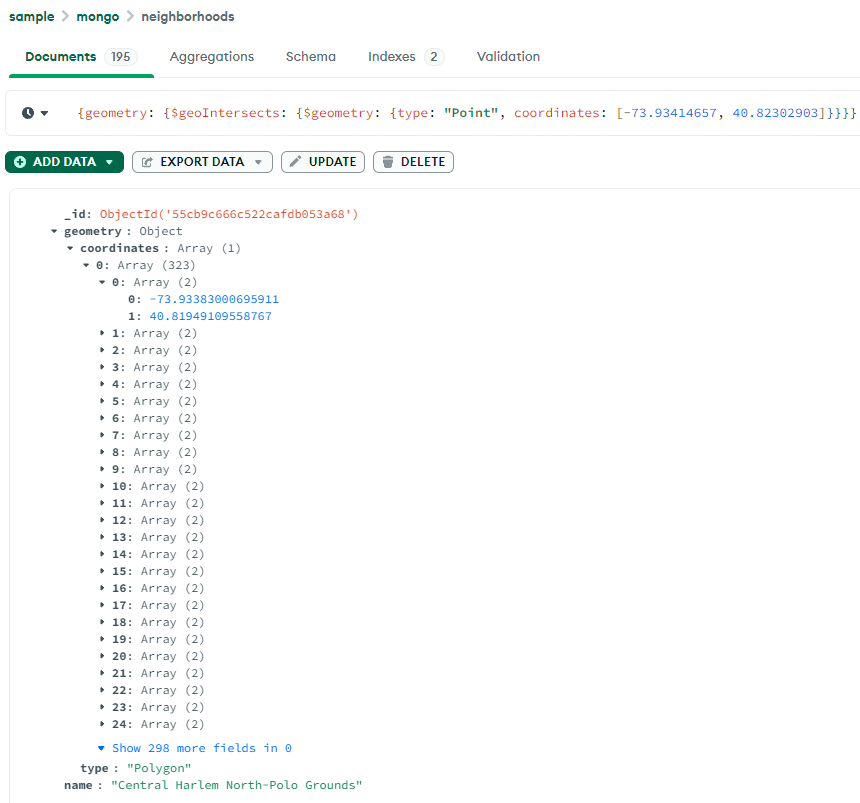
Task: Expand the 8: Array (2) node
Action: 101,453
